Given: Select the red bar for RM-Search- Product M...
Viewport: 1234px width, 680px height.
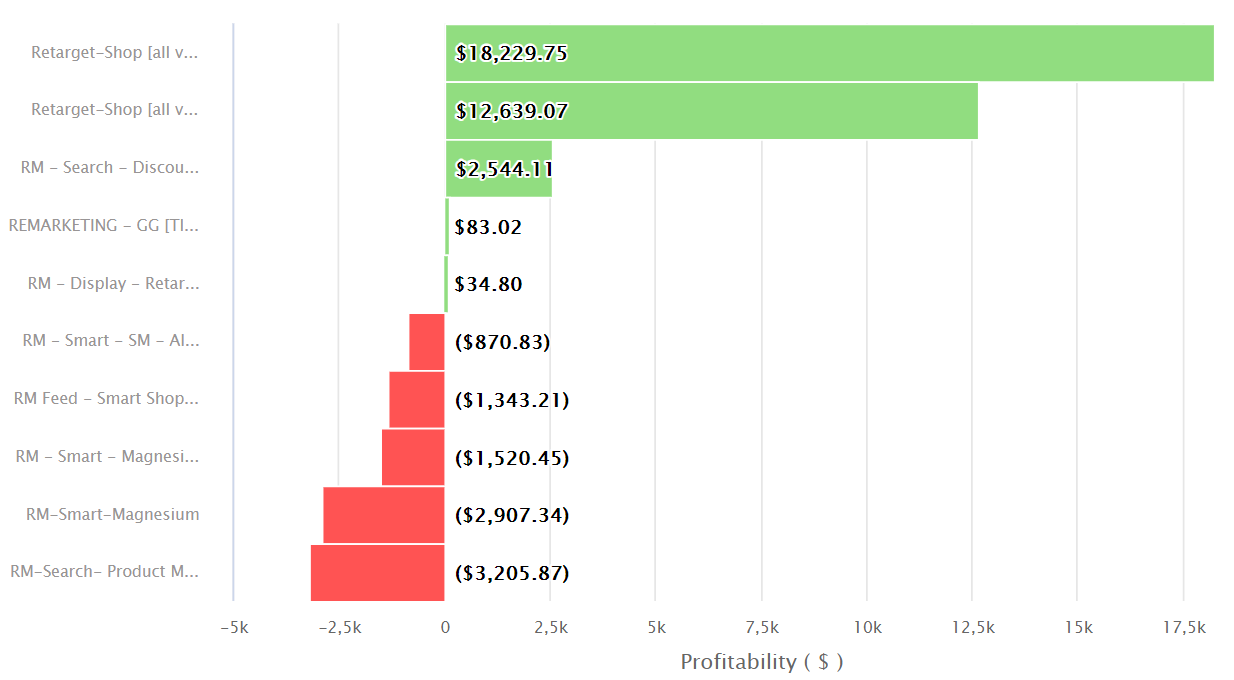Looking at the screenshot, I should [377, 573].
